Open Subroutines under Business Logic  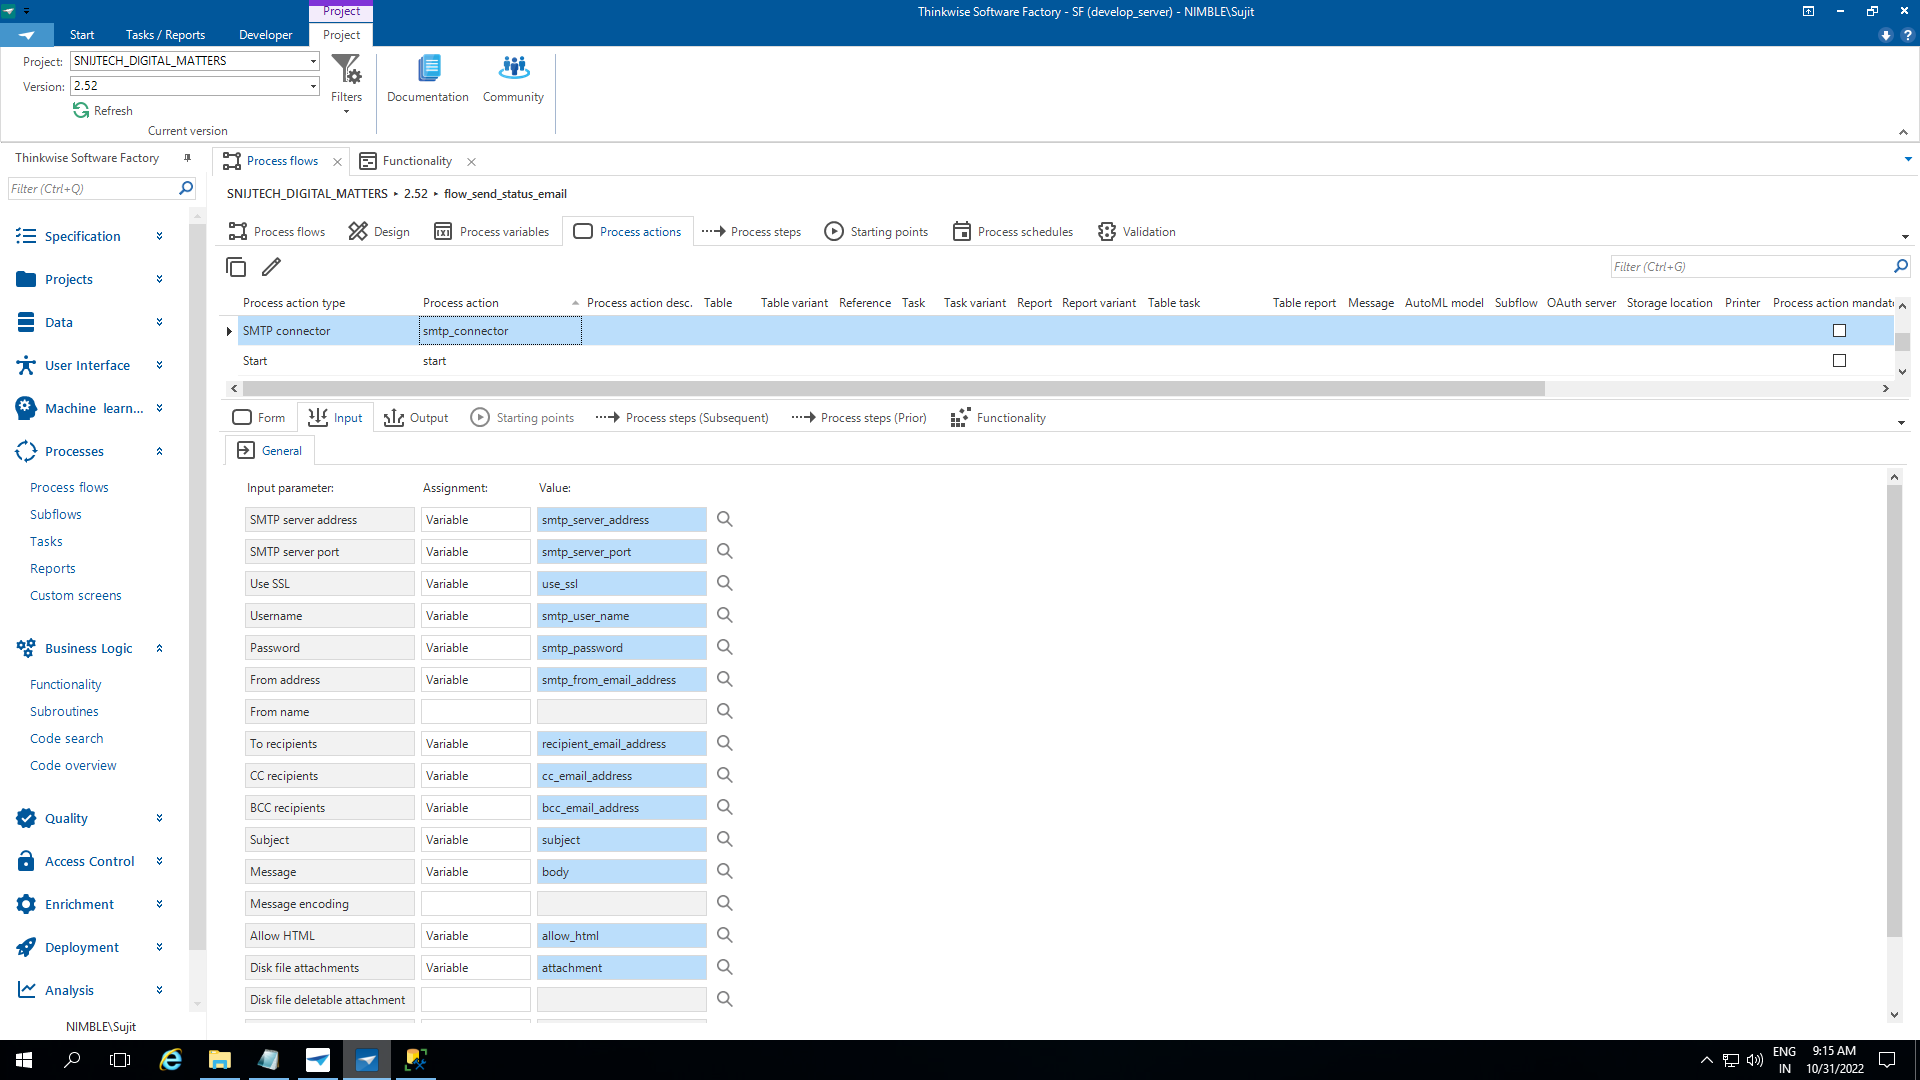click(64, 711)
